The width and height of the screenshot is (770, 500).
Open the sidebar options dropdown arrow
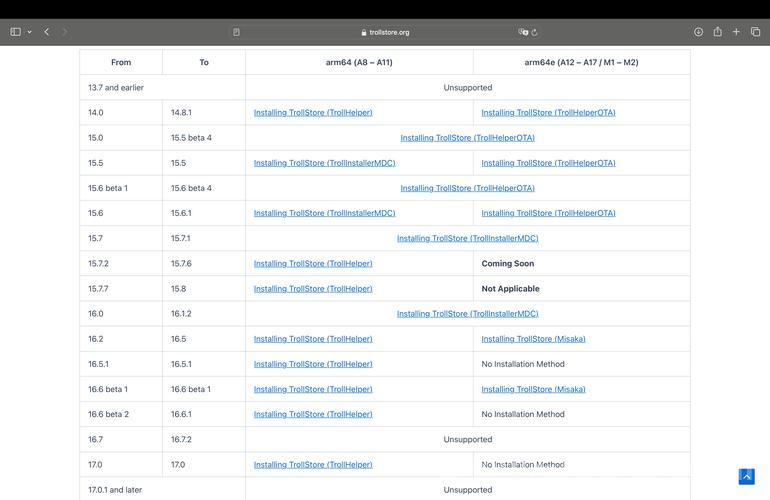click(x=29, y=32)
